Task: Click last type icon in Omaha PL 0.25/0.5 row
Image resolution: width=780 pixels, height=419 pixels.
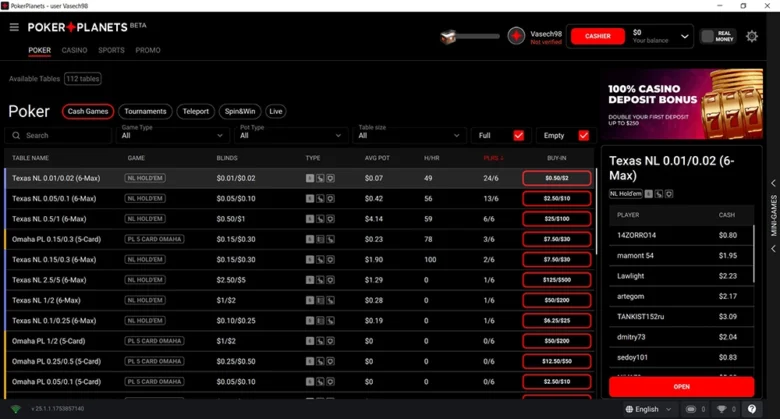Action: click(330, 362)
